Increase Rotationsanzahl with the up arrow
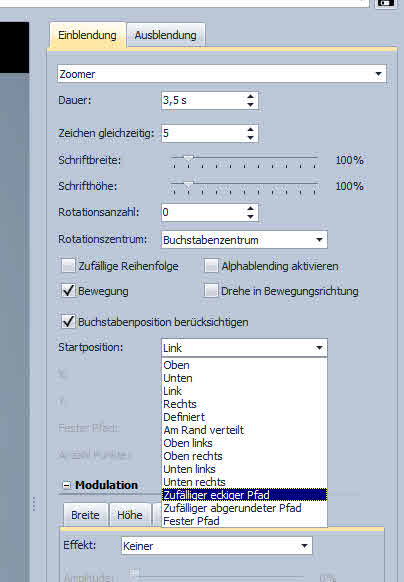This screenshot has height=582, width=404. point(251,209)
